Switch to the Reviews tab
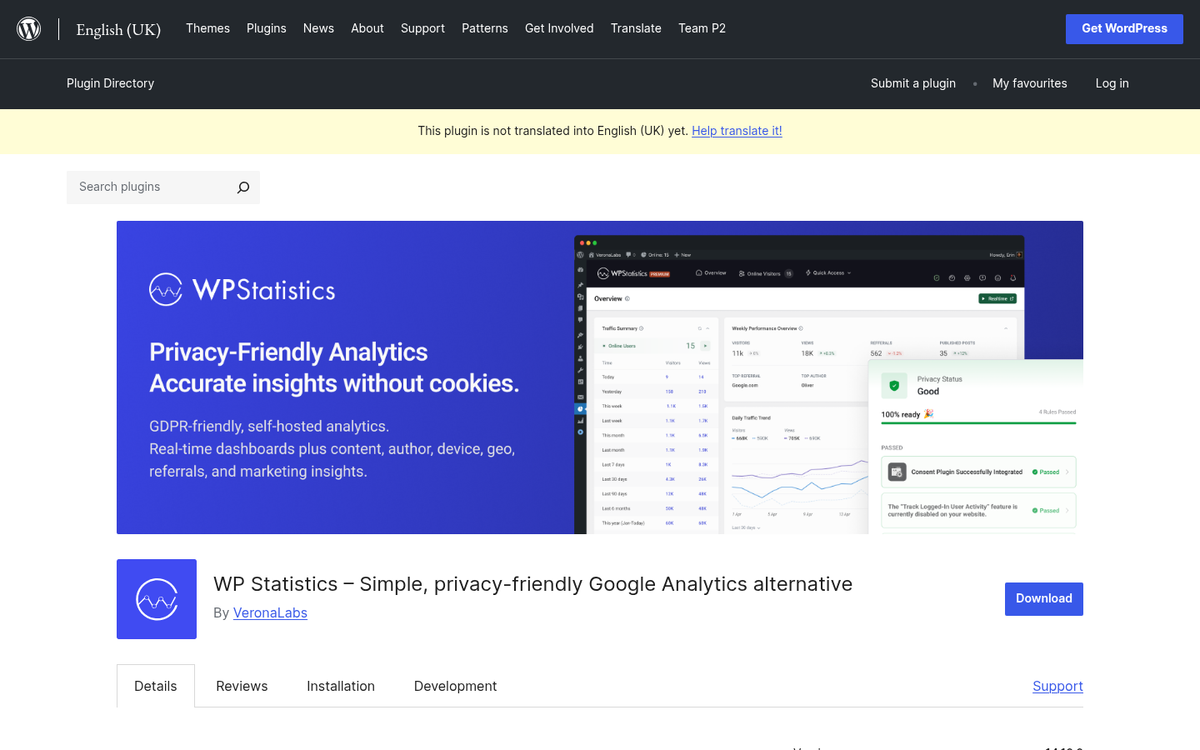Viewport: 1200px width, 750px height. coord(241,686)
